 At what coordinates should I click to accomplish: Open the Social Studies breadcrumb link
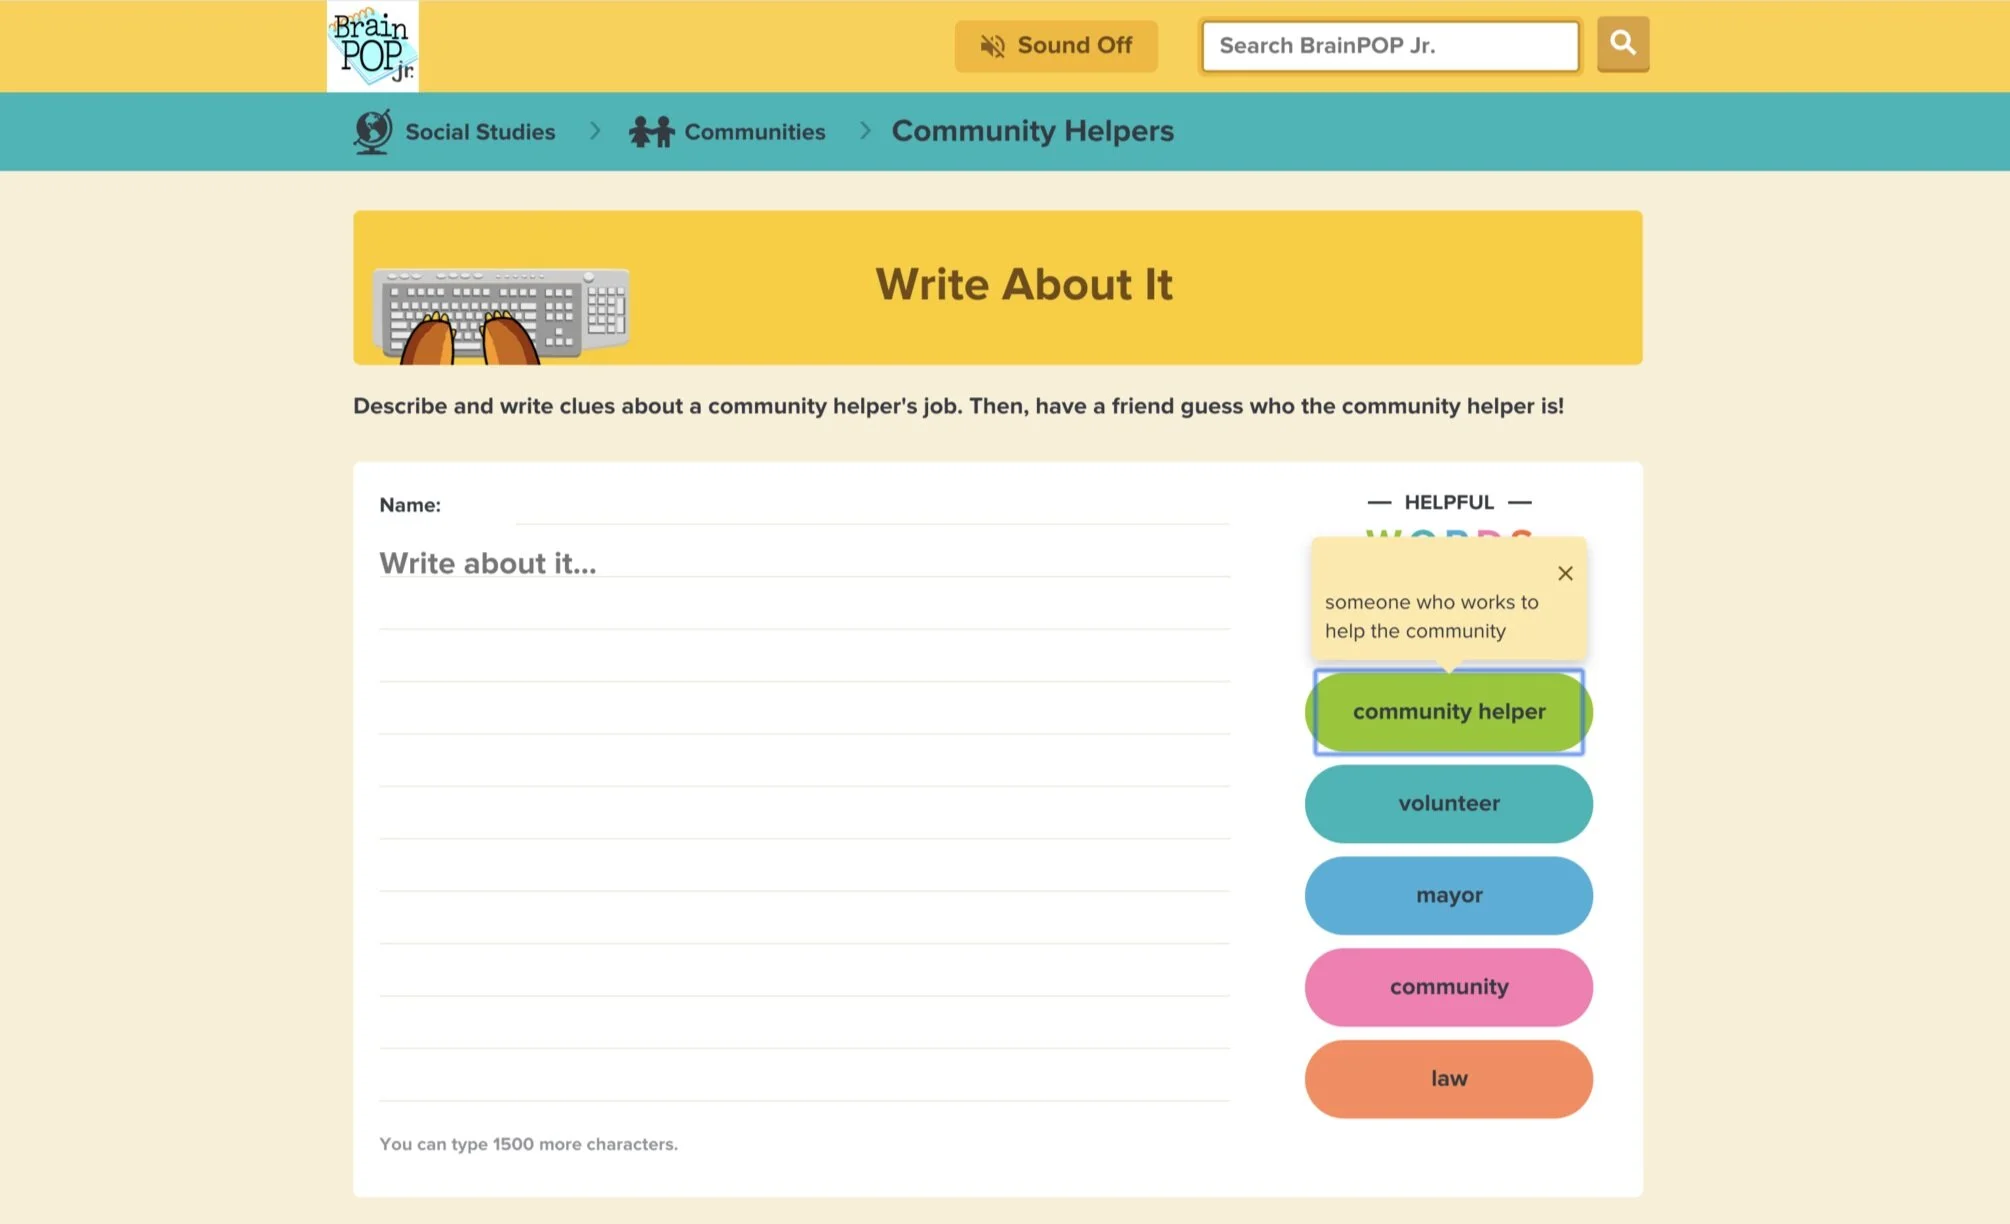click(480, 132)
